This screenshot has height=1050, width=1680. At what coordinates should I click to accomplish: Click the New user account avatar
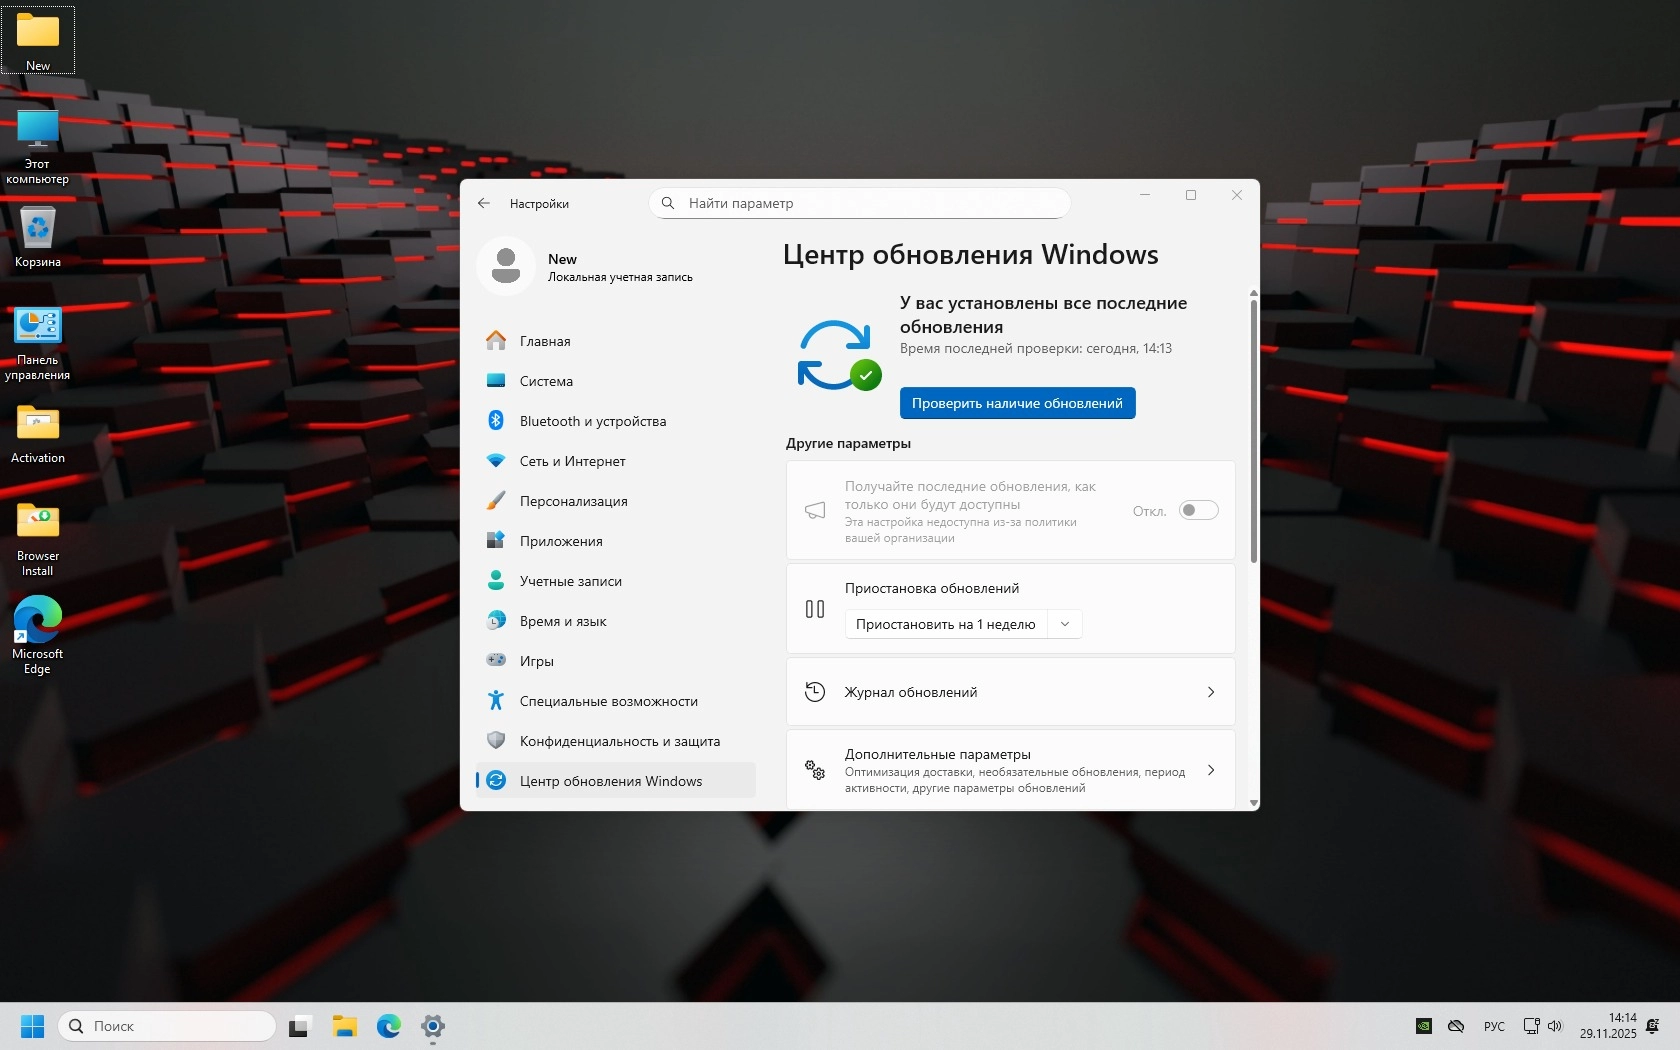tap(506, 266)
